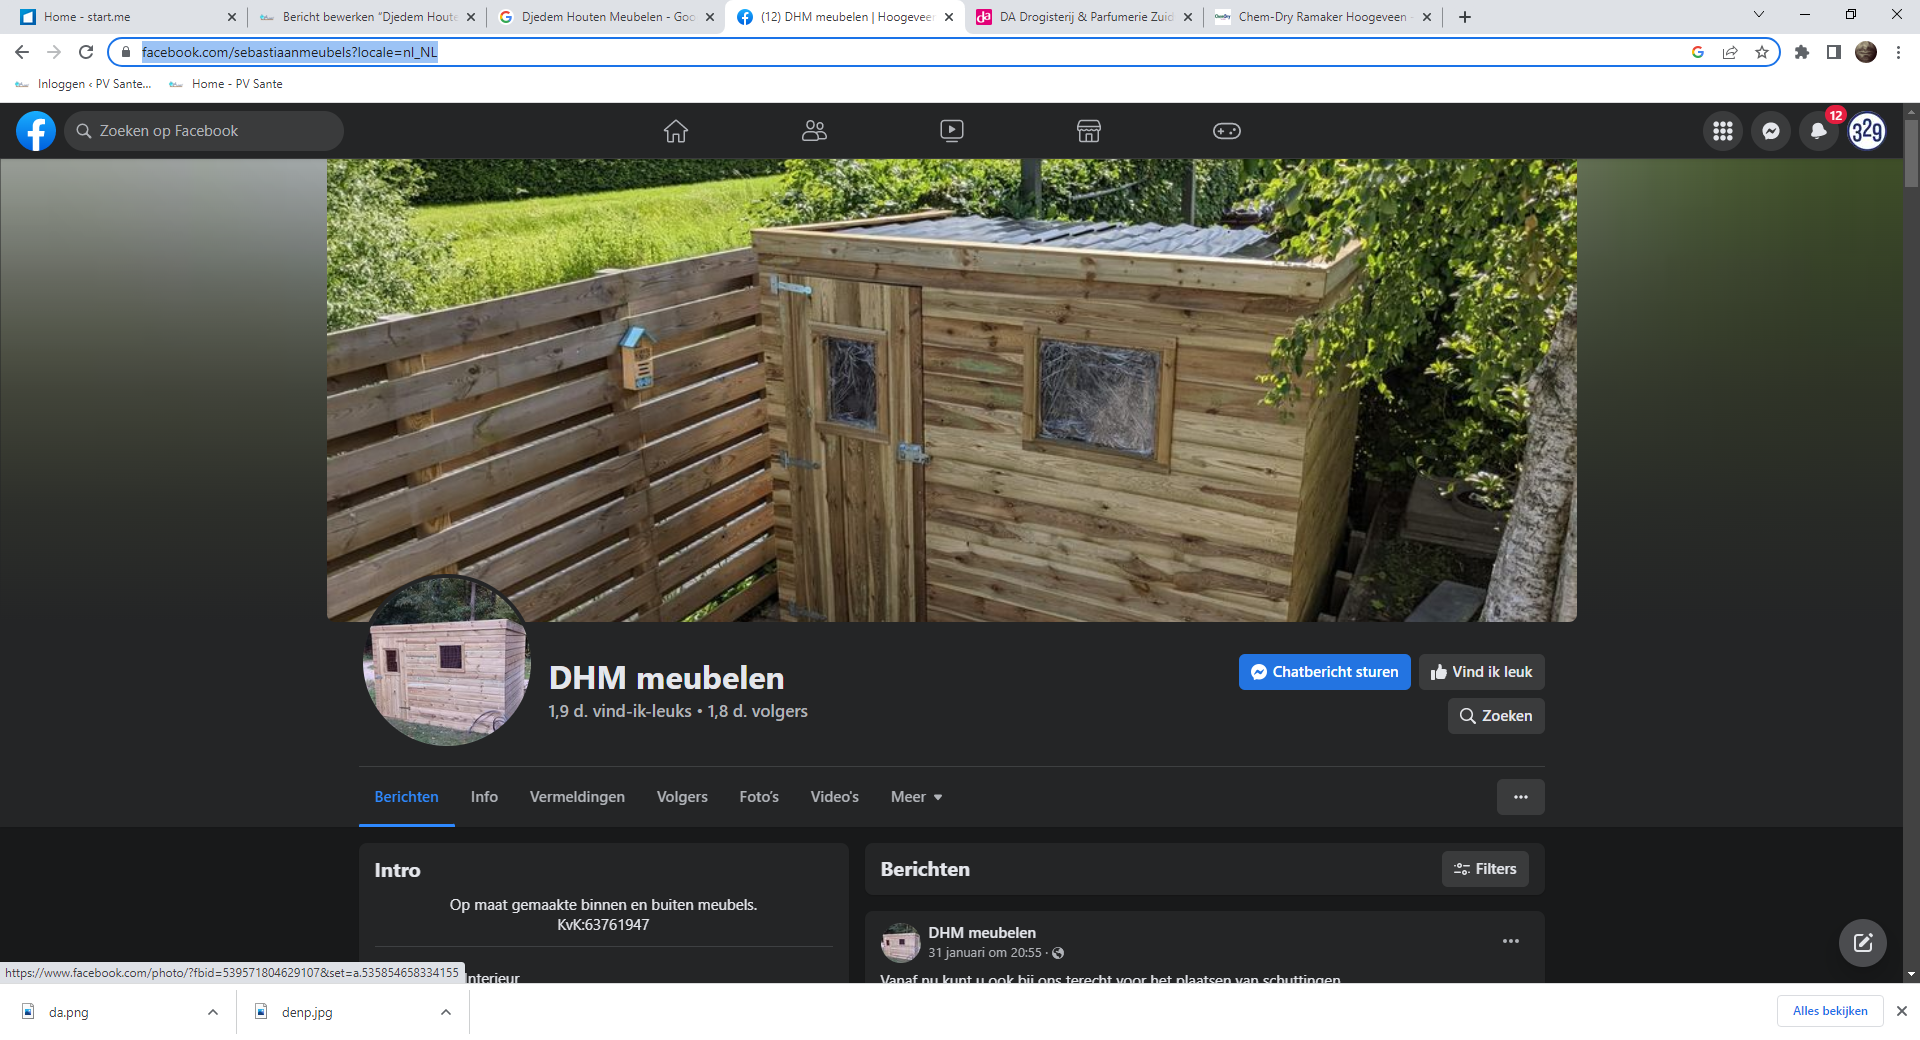1920x1040 pixels.
Task: Expand options for da.png download
Action: click(x=213, y=1012)
